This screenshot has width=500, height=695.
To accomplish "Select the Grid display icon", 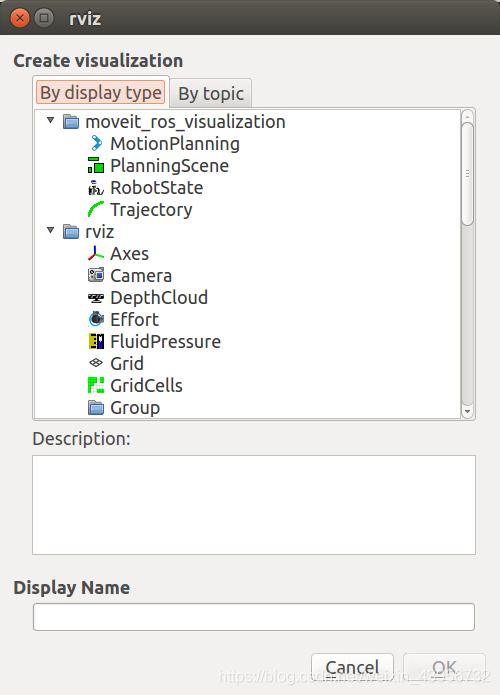I will pos(96,363).
